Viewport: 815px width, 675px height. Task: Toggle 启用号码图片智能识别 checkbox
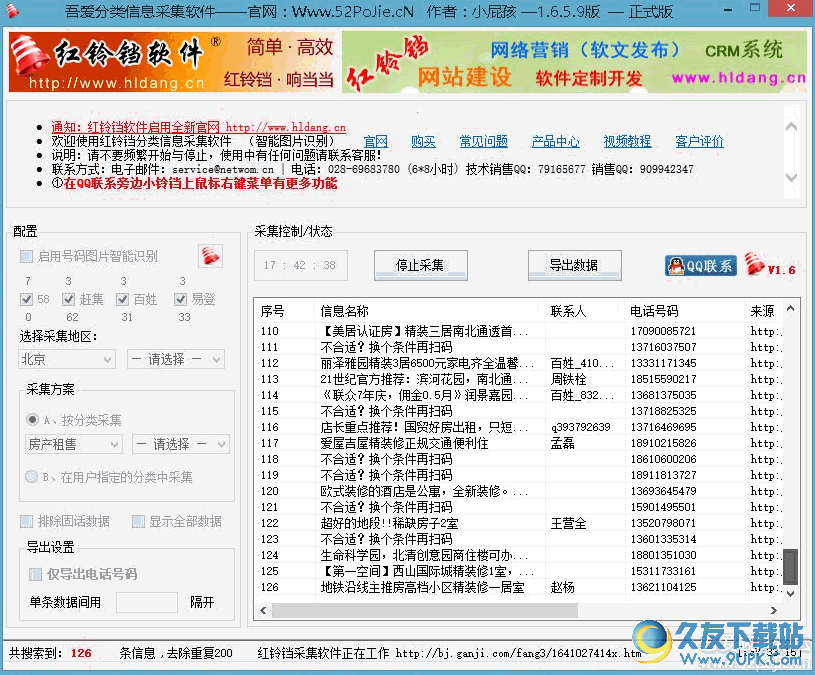click(x=26, y=256)
